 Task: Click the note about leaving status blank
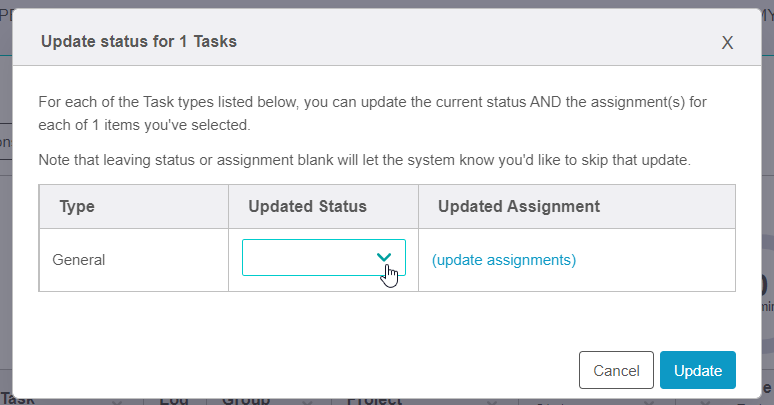[364, 160]
